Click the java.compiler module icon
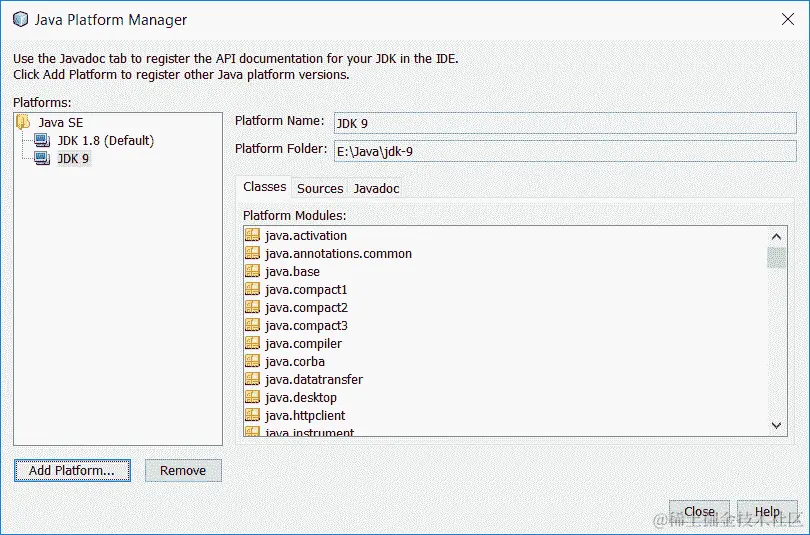The height and width of the screenshot is (535, 810). pyautogui.click(x=252, y=343)
